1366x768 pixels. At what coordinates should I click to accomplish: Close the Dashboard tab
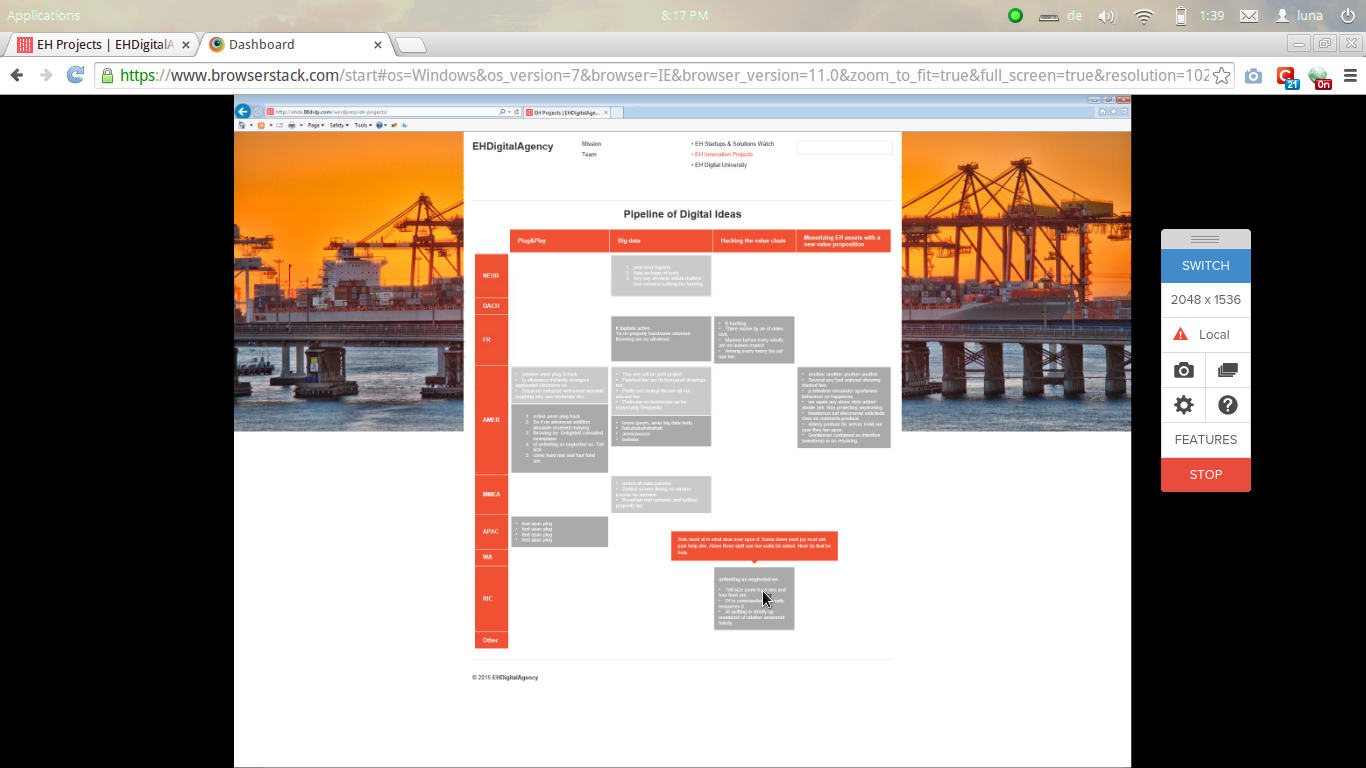coord(378,45)
